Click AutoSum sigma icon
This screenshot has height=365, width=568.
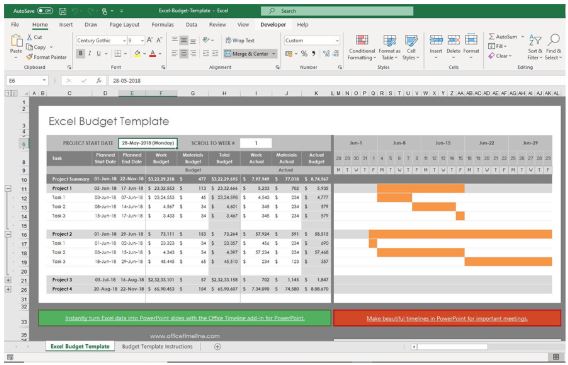tap(492, 37)
